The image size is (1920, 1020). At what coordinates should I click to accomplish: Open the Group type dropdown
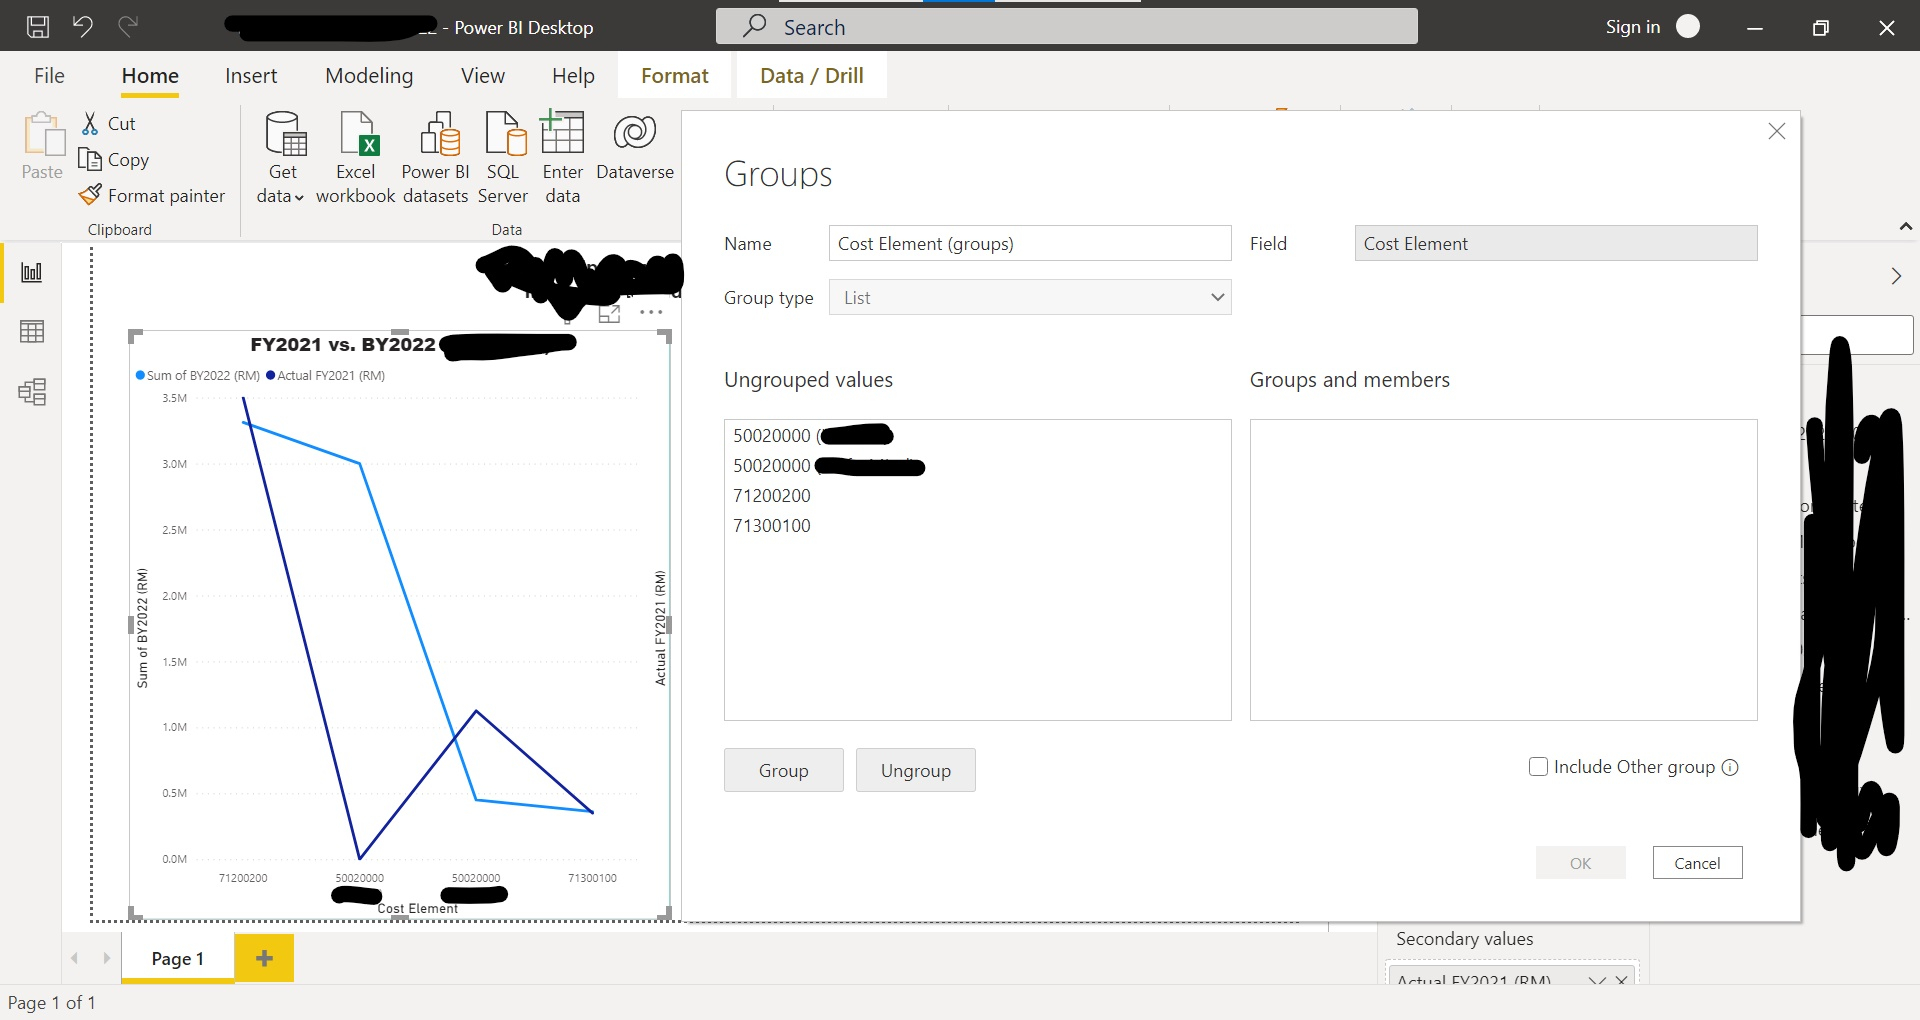point(1217,297)
